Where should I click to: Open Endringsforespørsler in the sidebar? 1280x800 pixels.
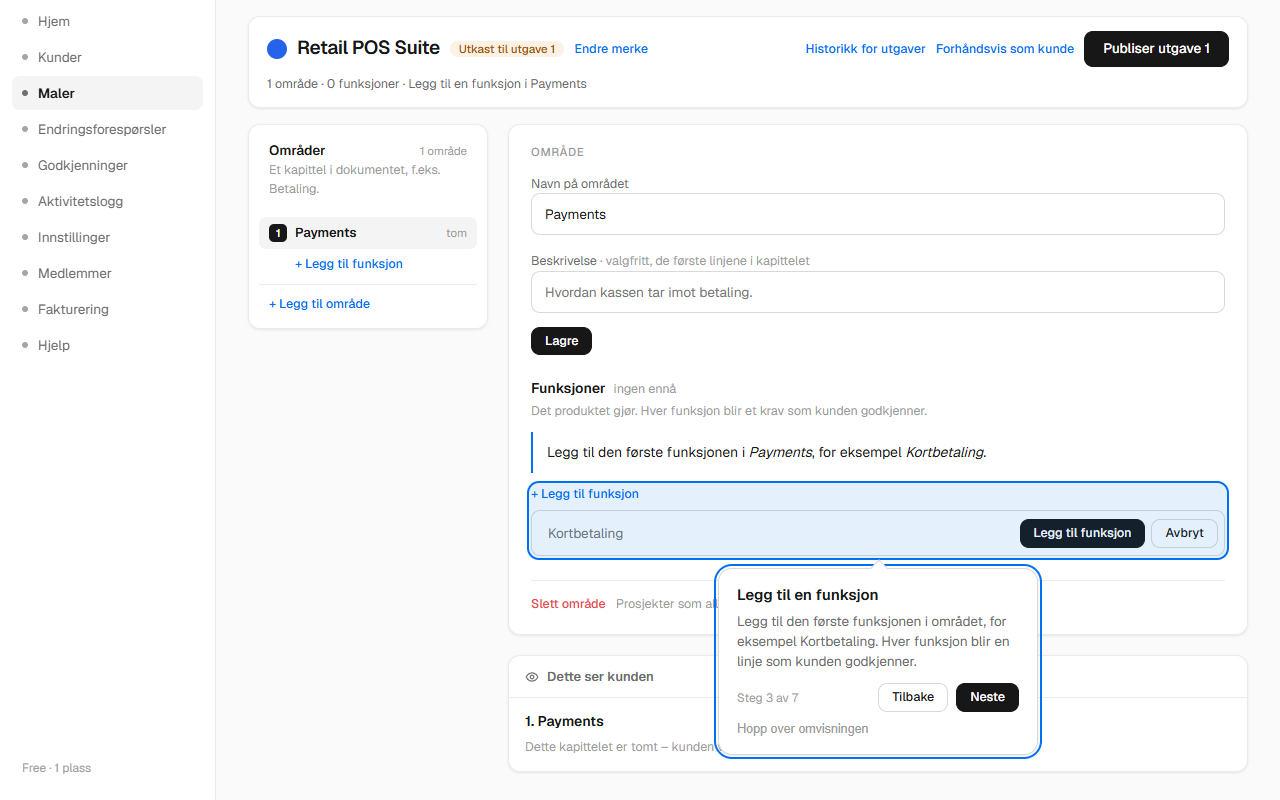pos(108,129)
